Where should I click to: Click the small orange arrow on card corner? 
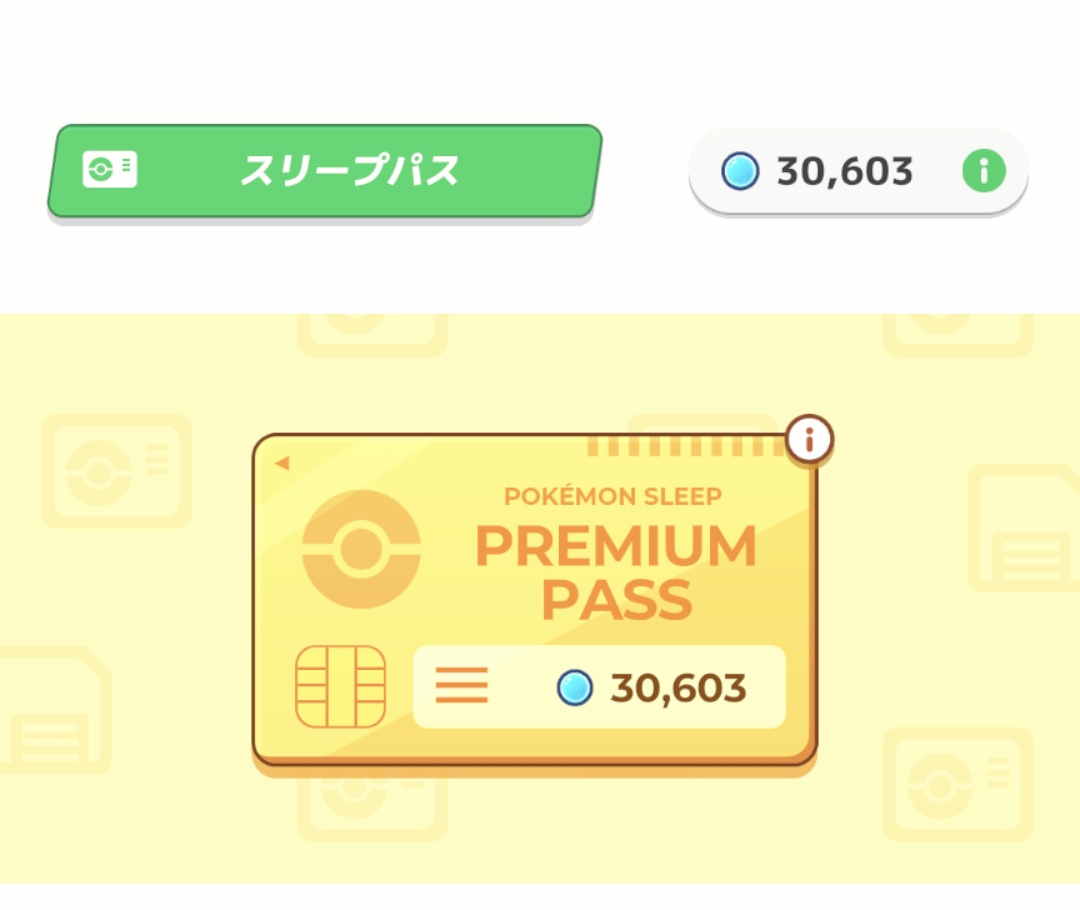(x=281, y=463)
